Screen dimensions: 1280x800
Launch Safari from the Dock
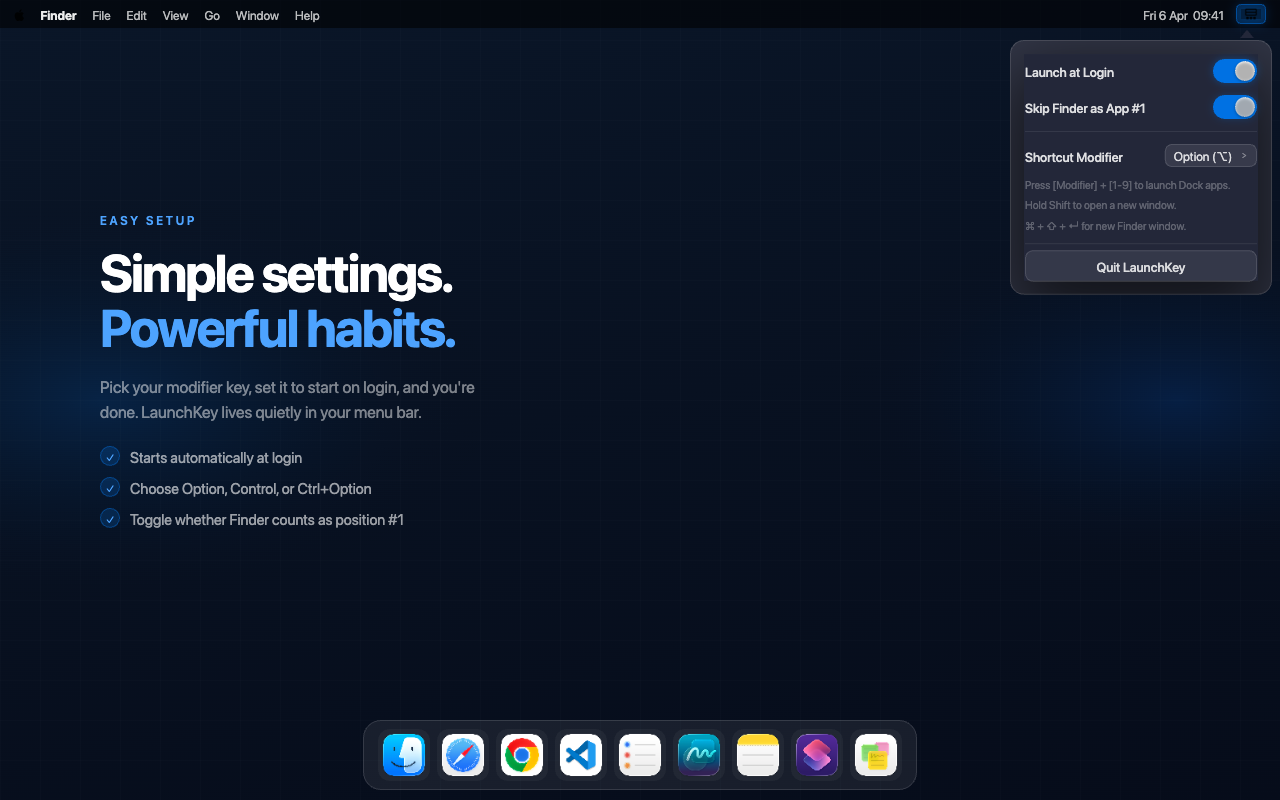(463, 755)
